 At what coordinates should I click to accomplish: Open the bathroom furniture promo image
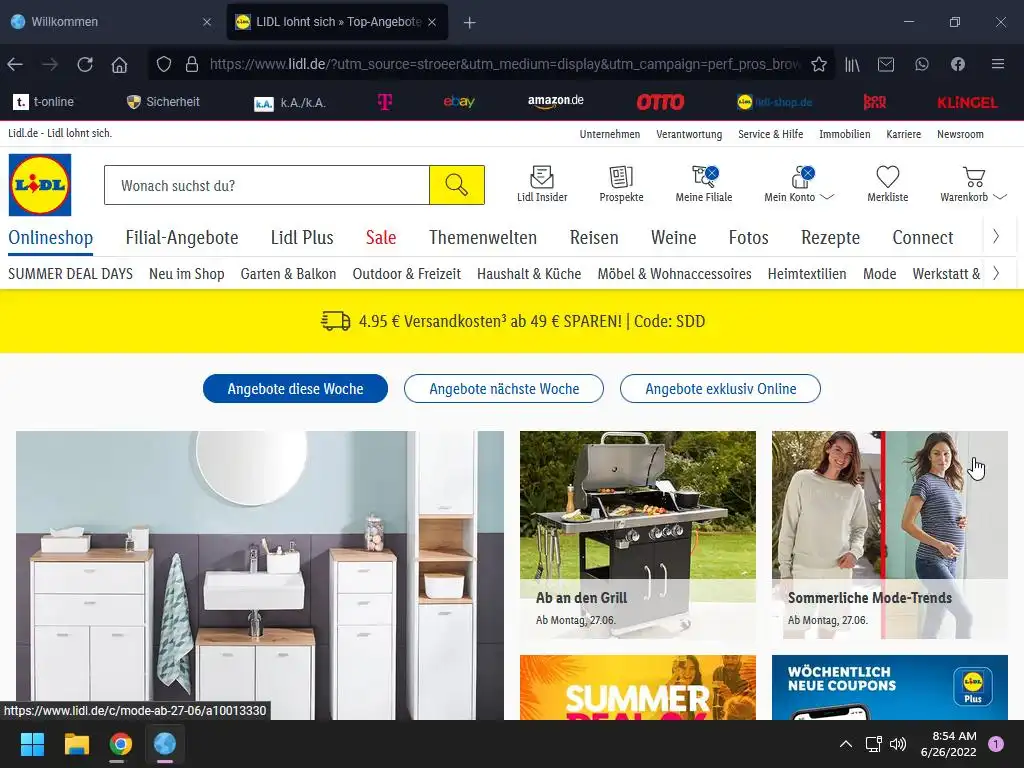[260, 575]
